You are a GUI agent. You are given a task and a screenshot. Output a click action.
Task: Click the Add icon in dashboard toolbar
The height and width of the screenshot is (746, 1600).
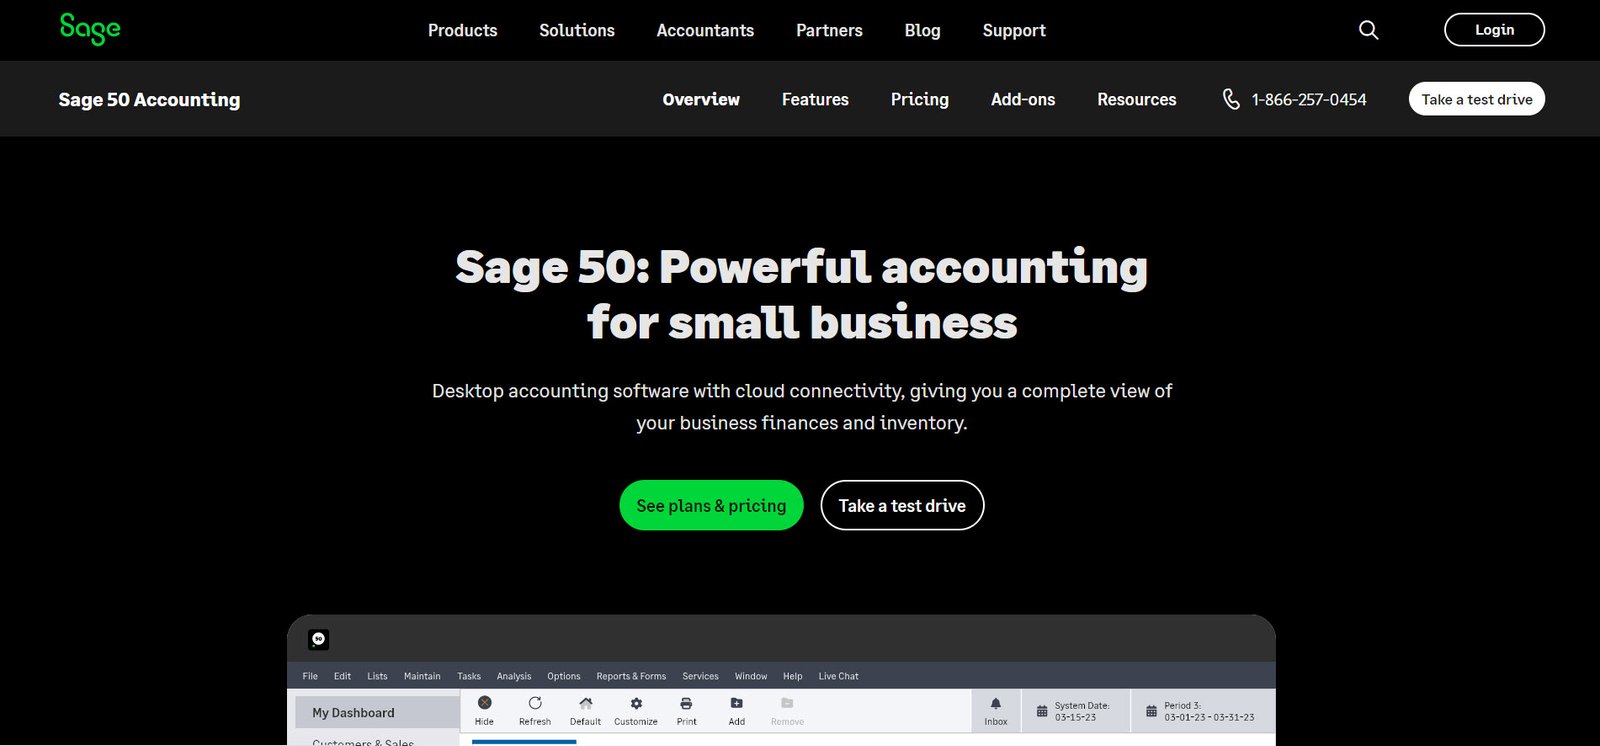[737, 703]
